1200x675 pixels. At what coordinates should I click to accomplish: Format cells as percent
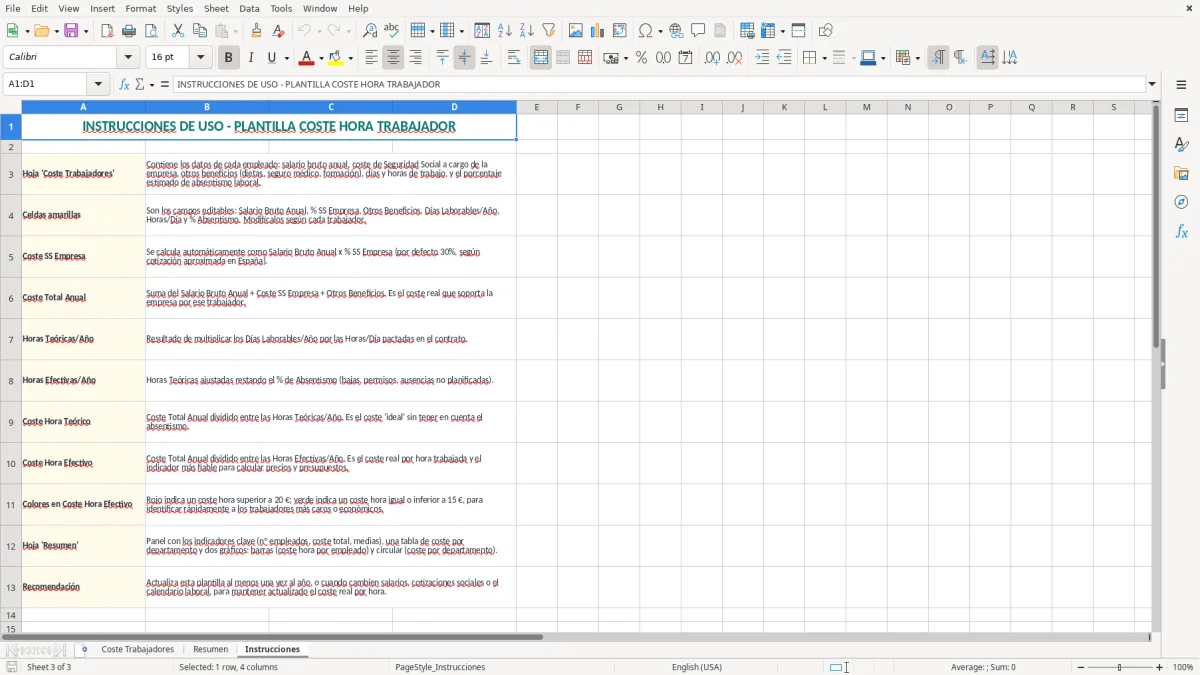(x=641, y=58)
